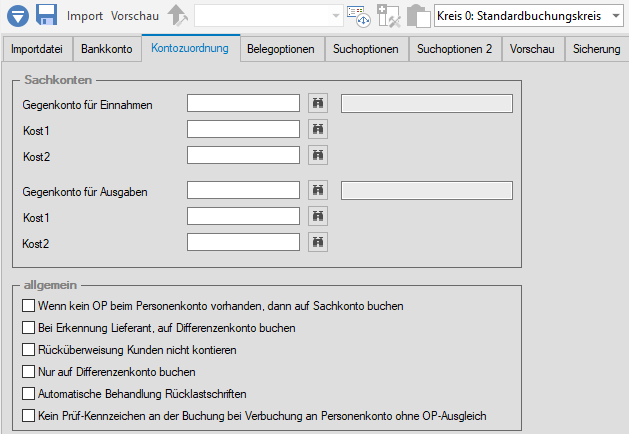Click the clipboard paste toolbar icon
The height and width of the screenshot is (434, 629).
(x=418, y=16)
